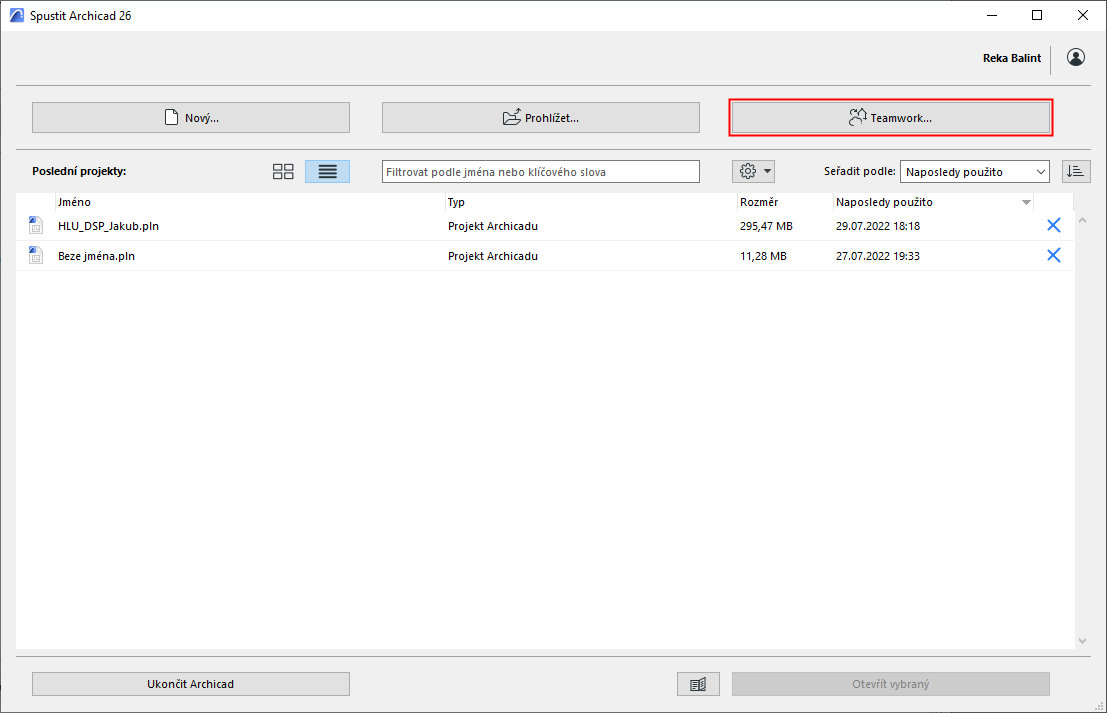The image size is (1107, 713).
Task: Focus the filter by name or keyword field
Action: click(541, 172)
